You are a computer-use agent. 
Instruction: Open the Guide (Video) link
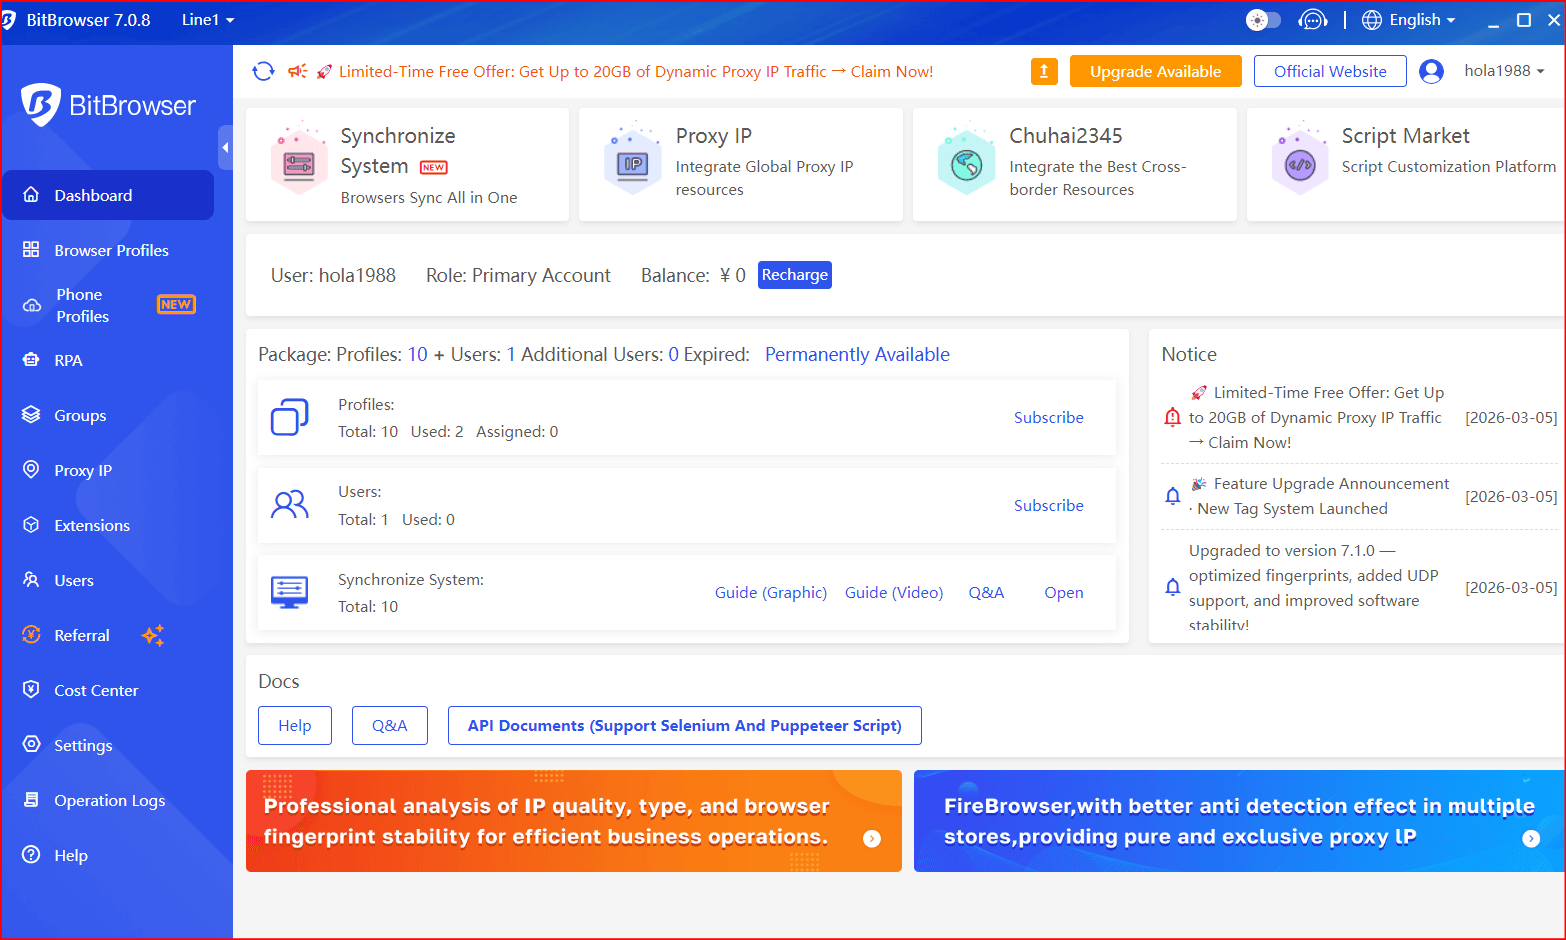point(893,592)
